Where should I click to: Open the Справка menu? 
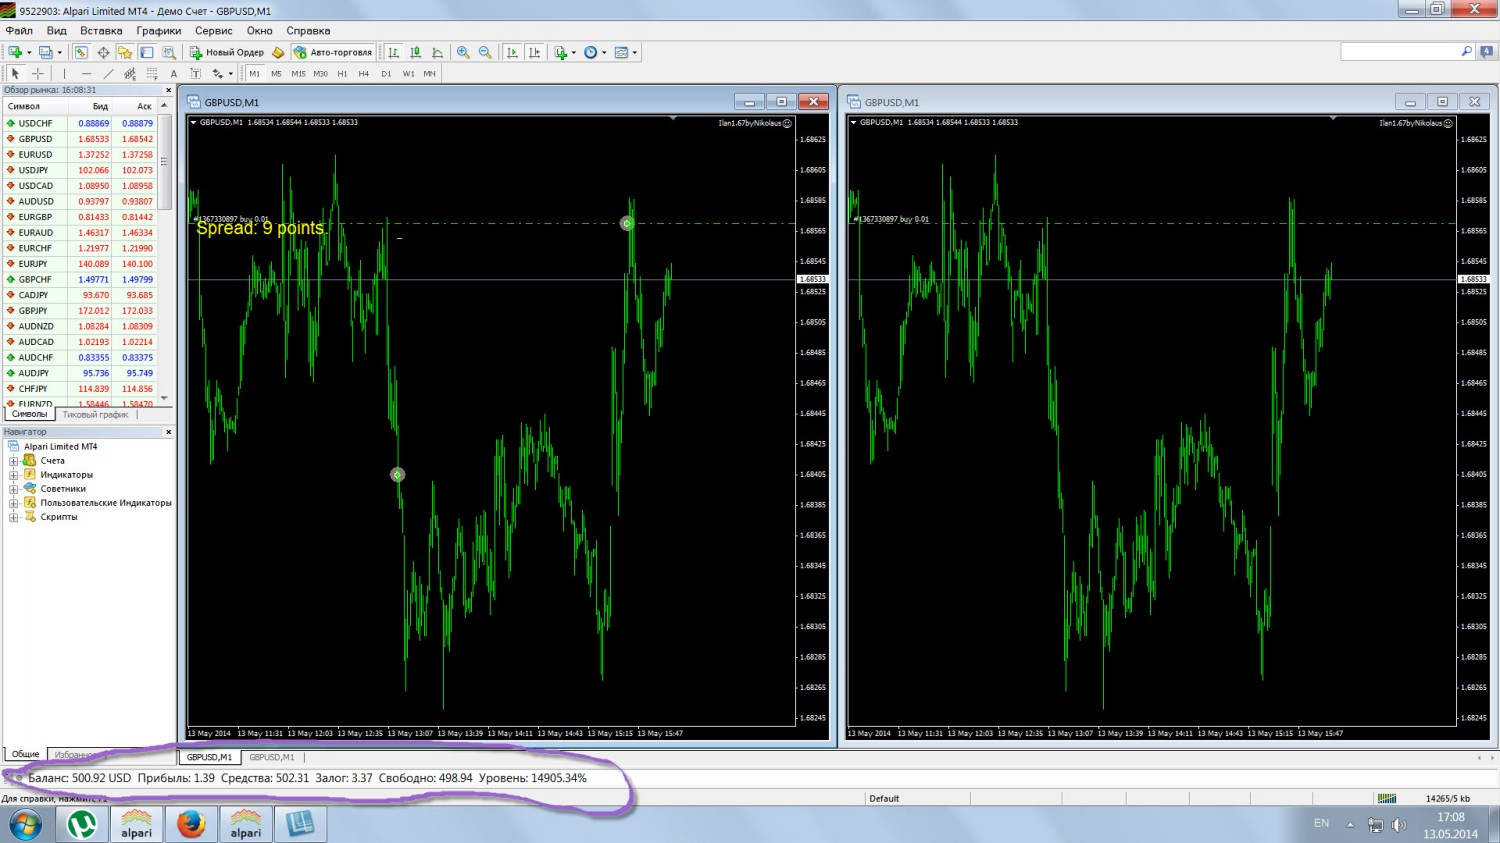[308, 31]
